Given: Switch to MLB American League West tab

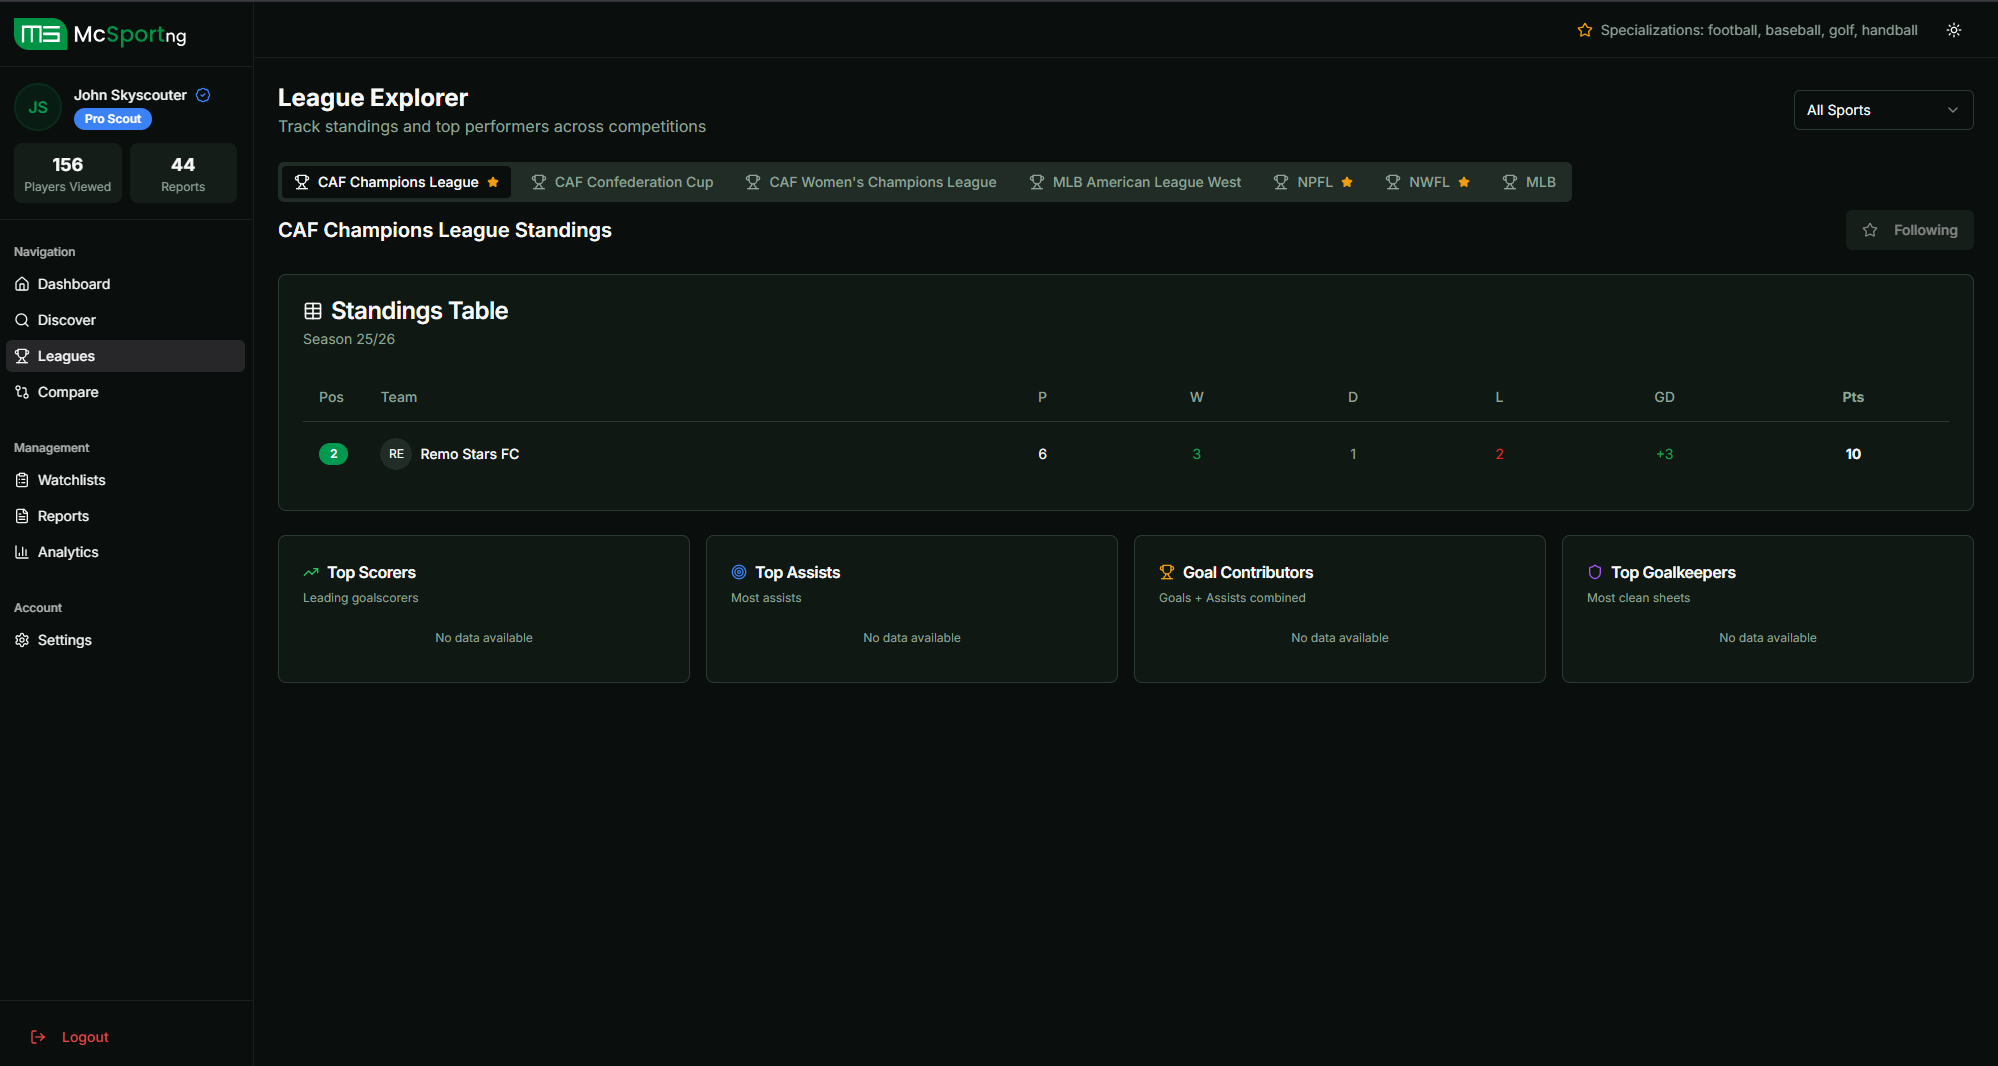Looking at the screenshot, I should 1135,182.
